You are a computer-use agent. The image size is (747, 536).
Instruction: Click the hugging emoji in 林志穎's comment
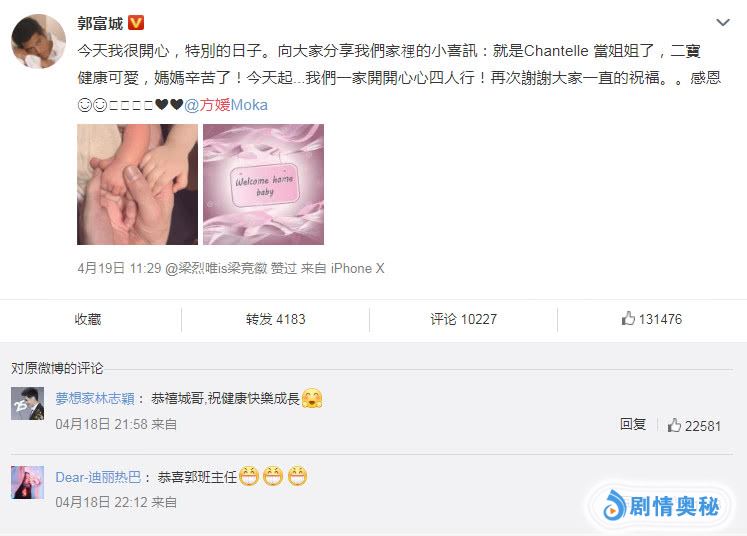point(312,398)
